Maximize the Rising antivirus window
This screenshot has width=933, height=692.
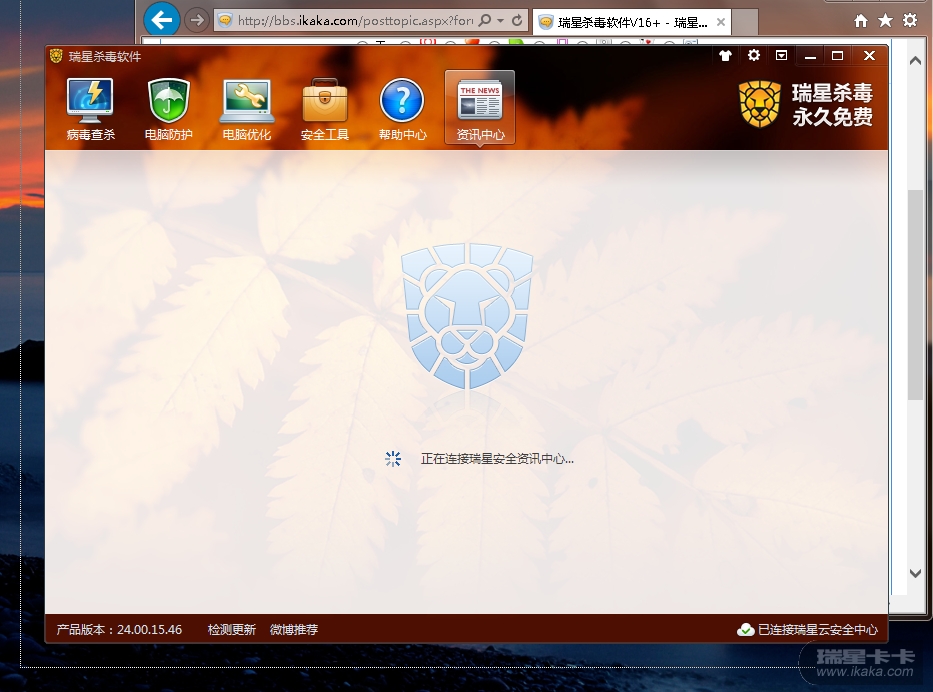(x=837, y=56)
